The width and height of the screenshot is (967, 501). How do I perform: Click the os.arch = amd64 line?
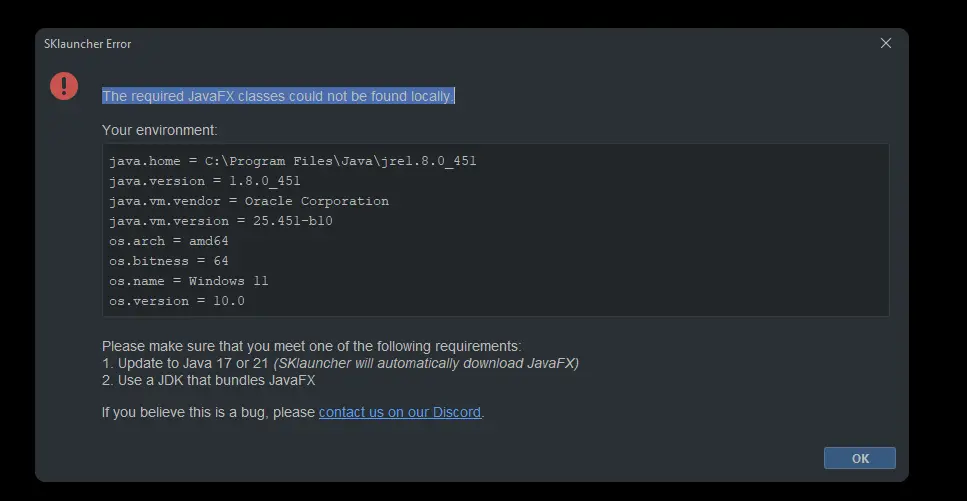click(x=169, y=241)
